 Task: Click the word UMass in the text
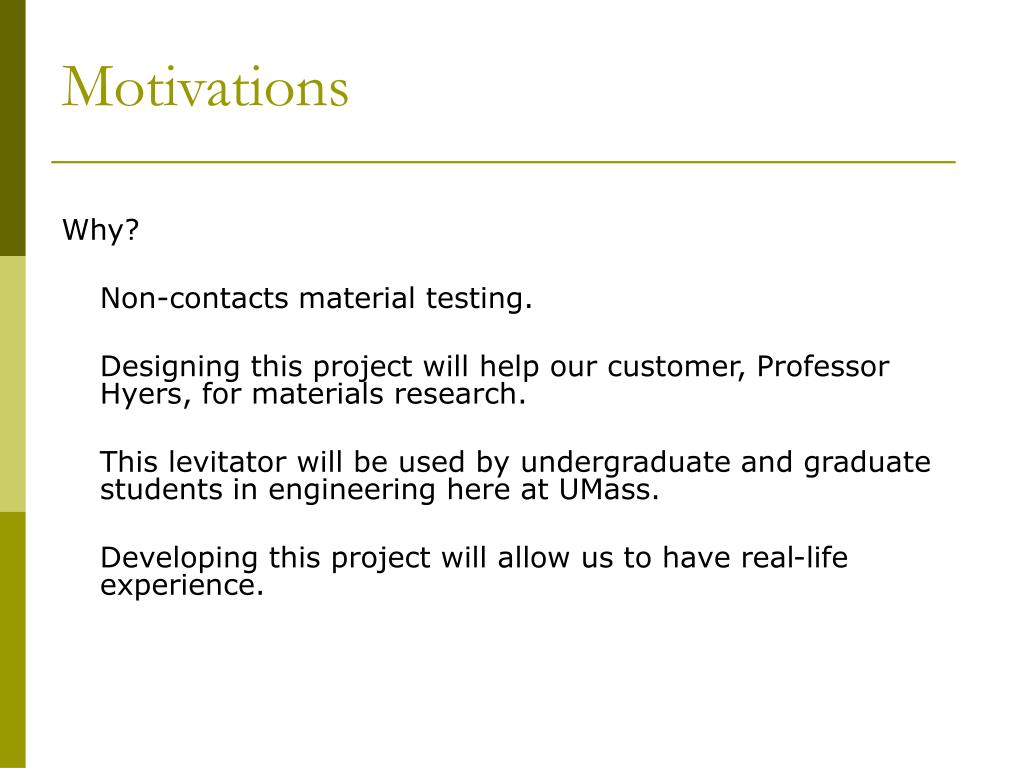click(x=609, y=489)
